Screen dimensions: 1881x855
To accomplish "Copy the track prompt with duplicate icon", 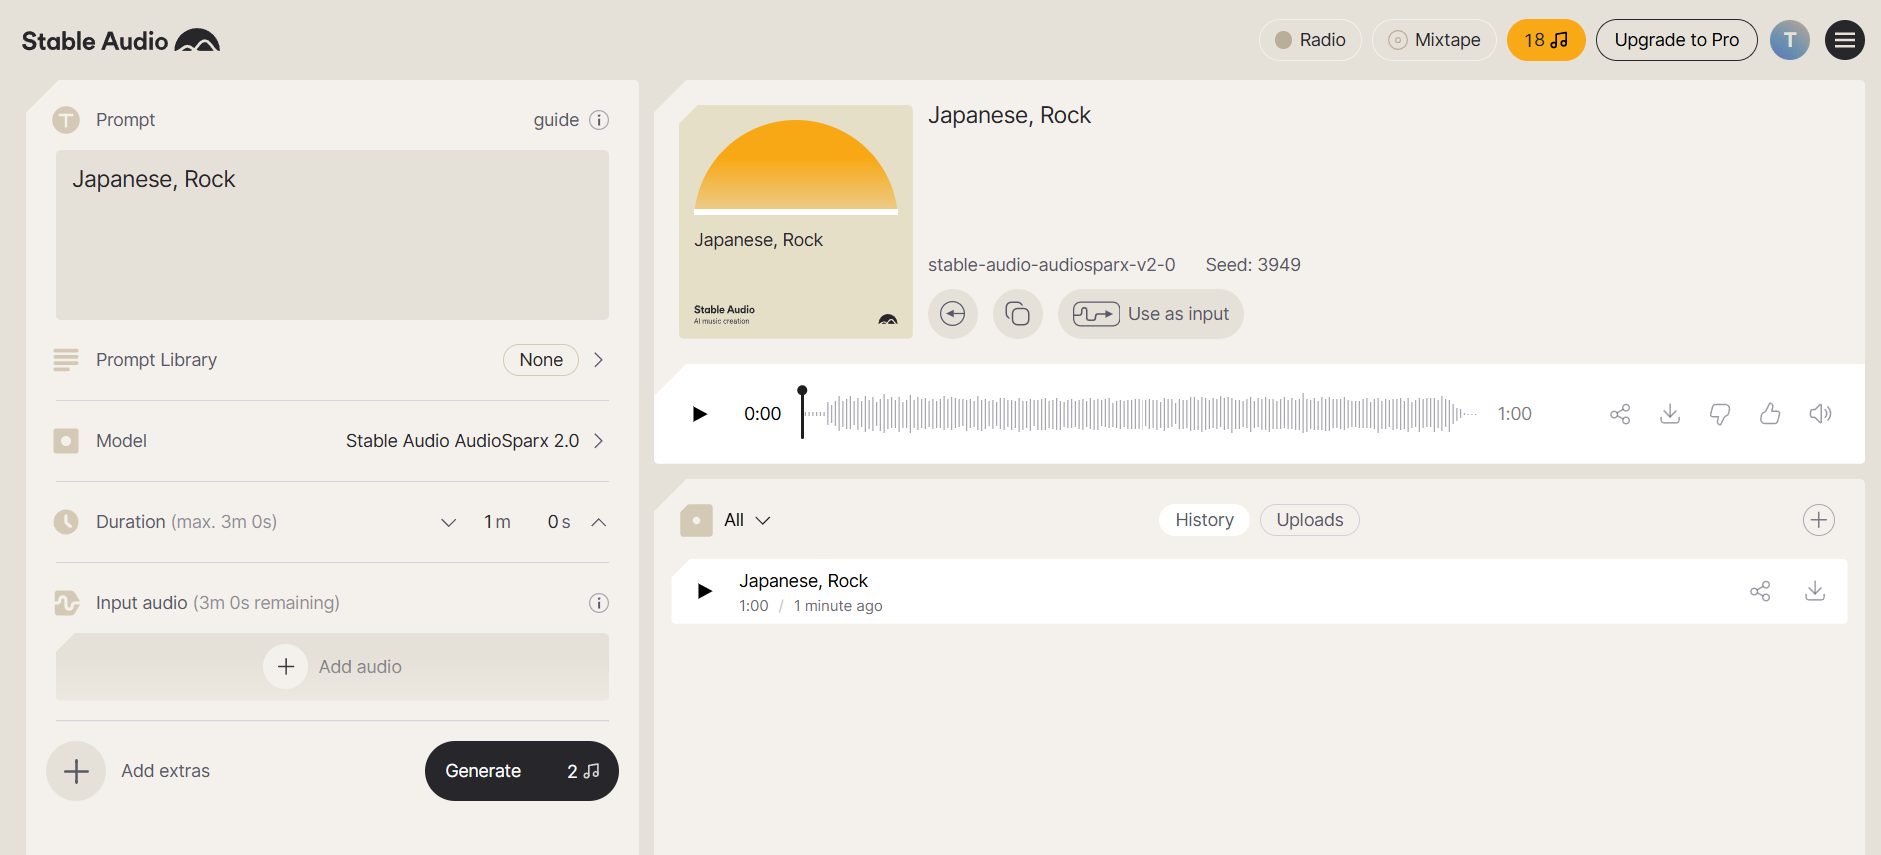I will [1017, 314].
